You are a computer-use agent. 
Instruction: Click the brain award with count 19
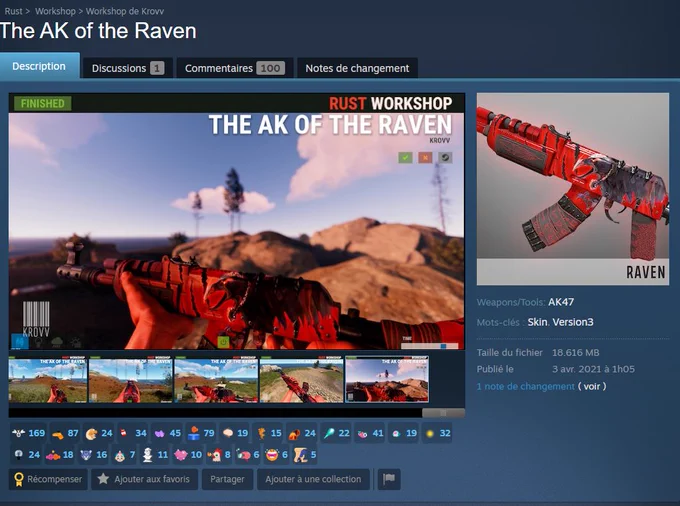pyautogui.click(x=235, y=433)
